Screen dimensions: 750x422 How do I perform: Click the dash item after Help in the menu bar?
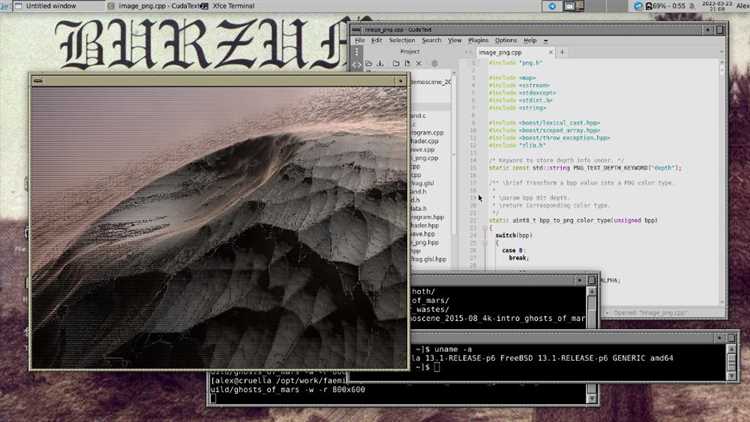pyautogui.click(x=545, y=41)
